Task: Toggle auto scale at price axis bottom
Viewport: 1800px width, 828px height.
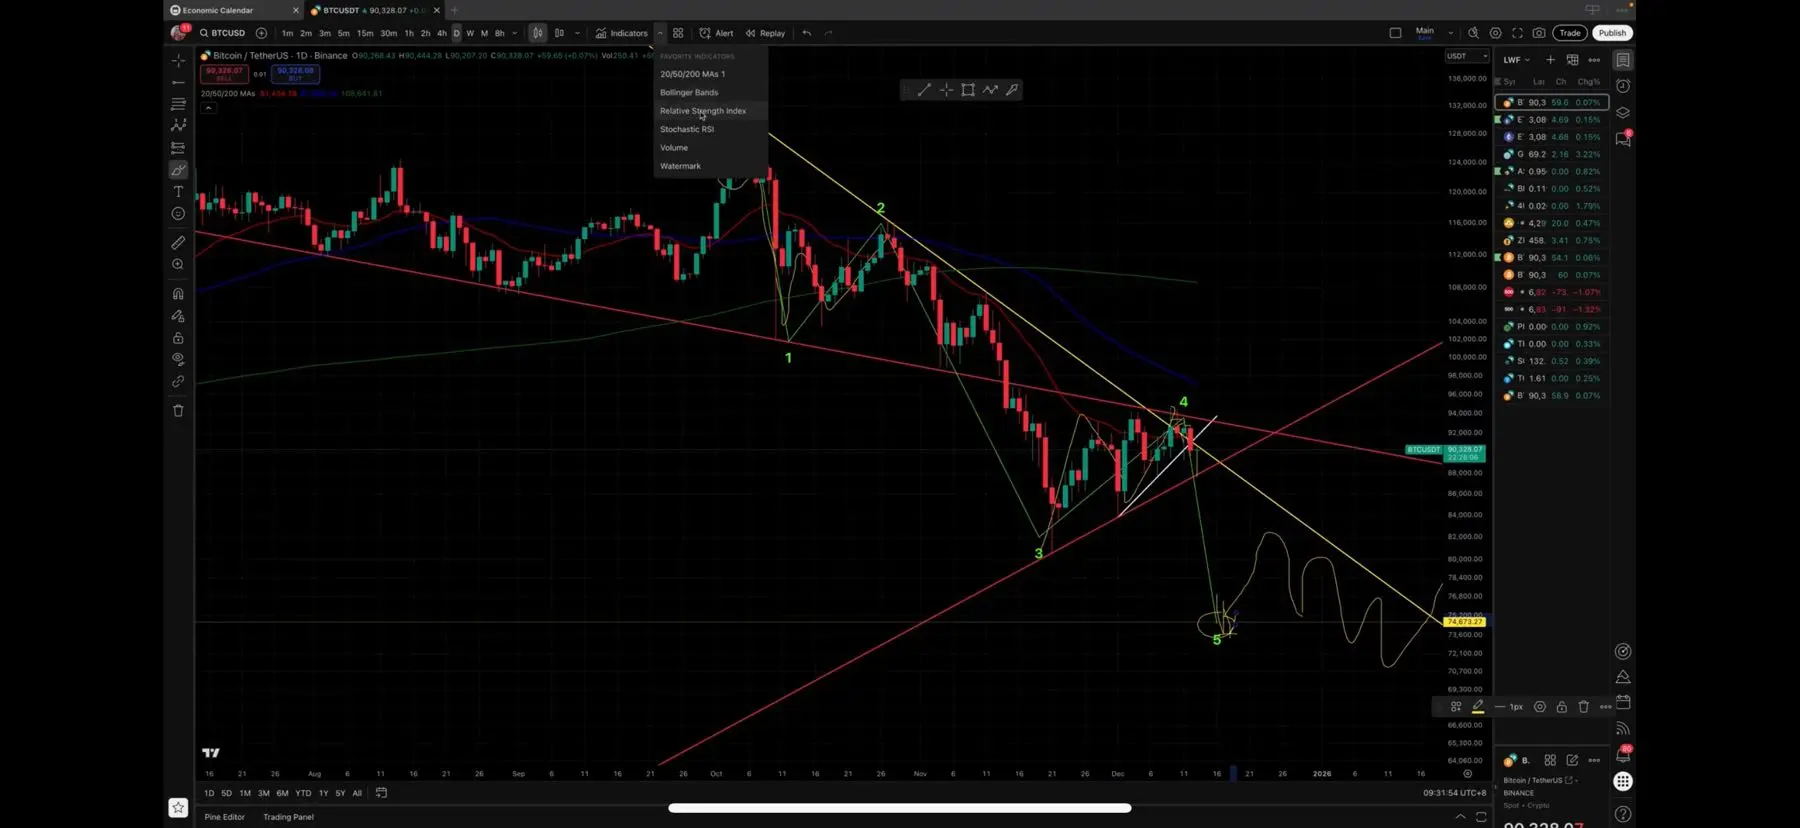Action: click(x=1468, y=774)
